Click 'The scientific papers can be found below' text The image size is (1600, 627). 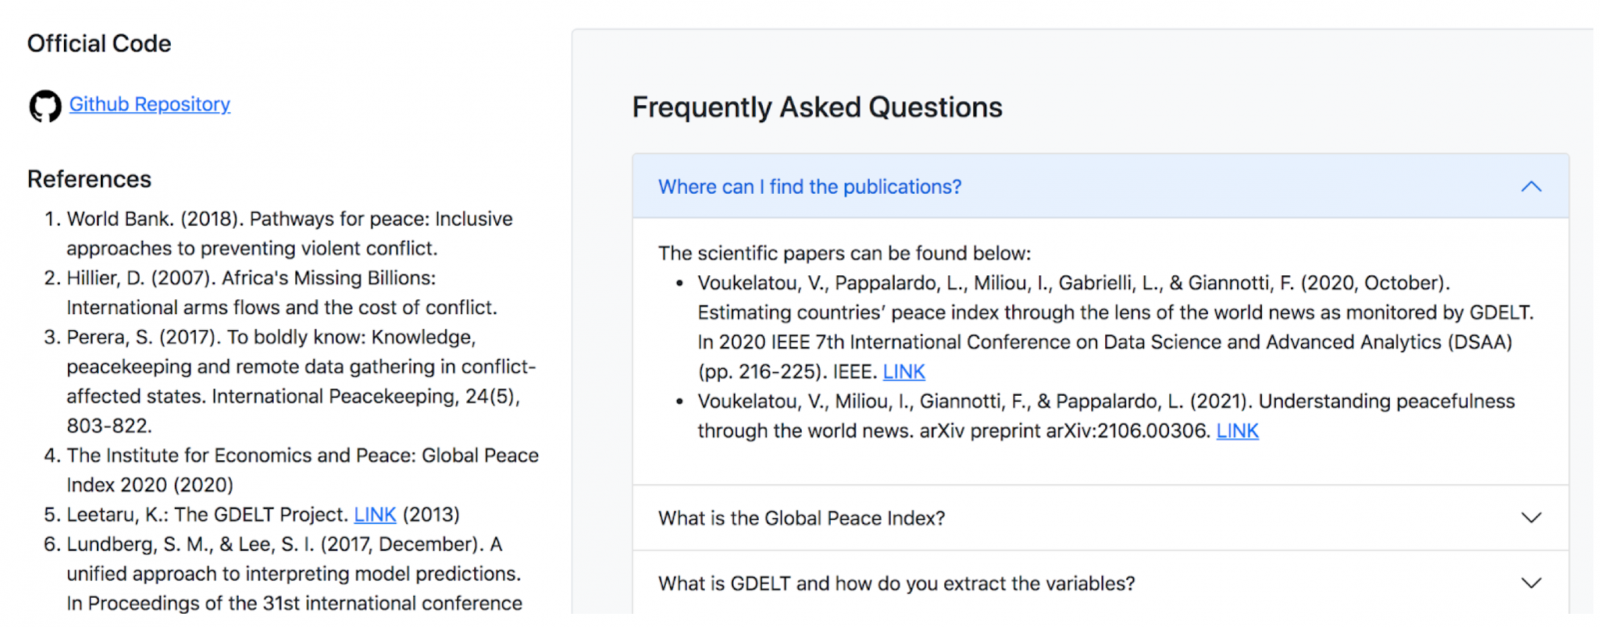point(844,254)
